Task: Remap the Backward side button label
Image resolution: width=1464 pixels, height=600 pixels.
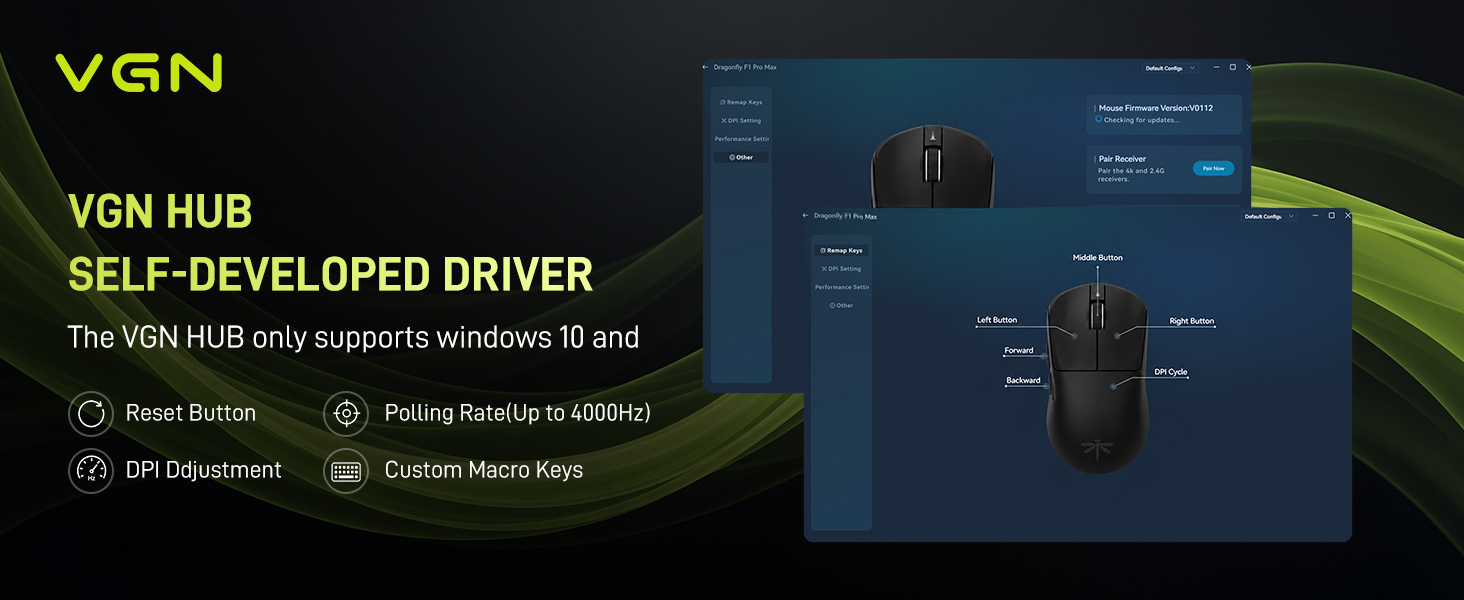Action: 1023,380
